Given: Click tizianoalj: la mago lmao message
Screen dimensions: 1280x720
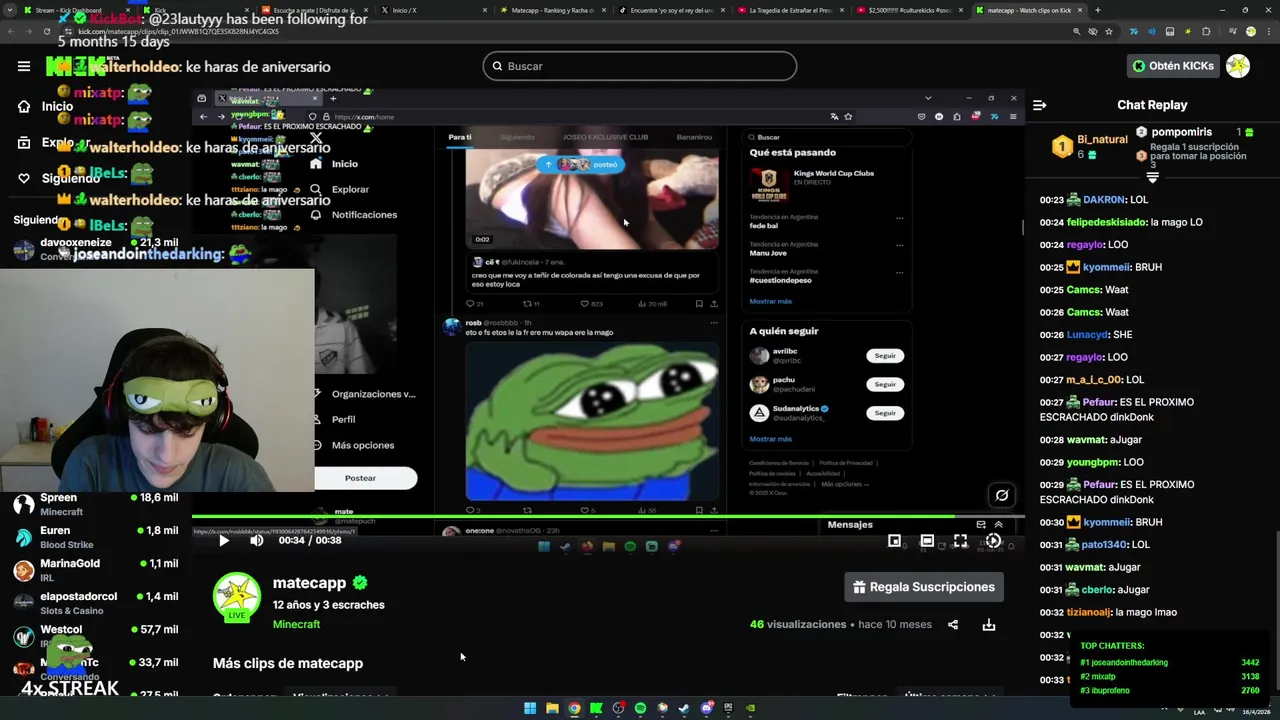Looking at the screenshot, I should click(x=1108, y=612).
